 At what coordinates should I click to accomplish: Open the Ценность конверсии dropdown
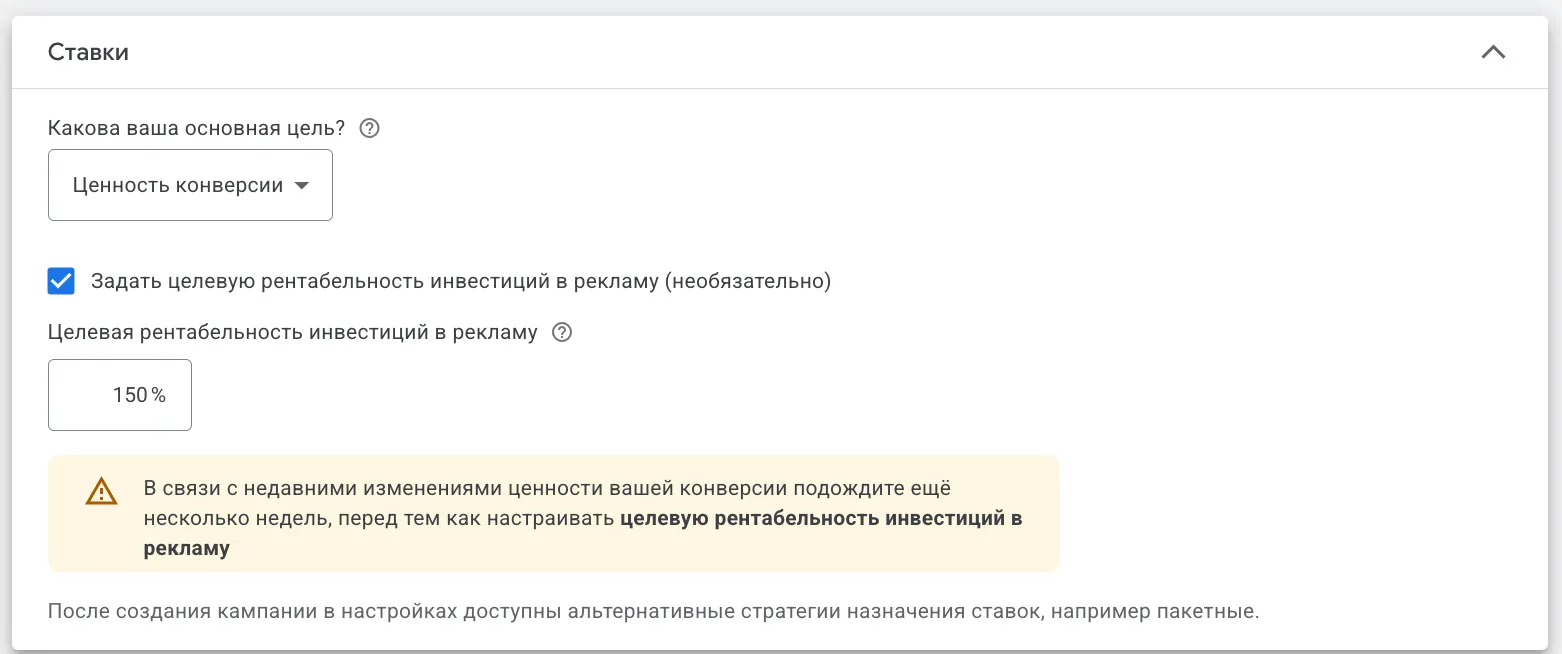(190, 185)
